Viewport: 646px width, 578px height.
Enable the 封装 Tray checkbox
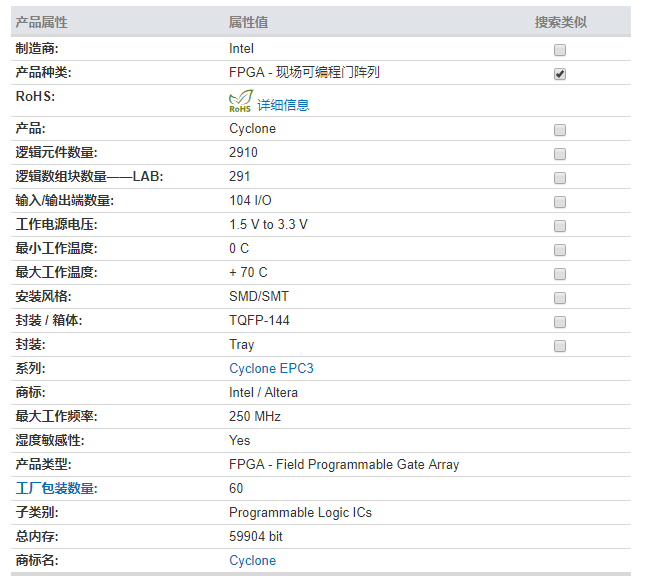[x=560, y=346]
